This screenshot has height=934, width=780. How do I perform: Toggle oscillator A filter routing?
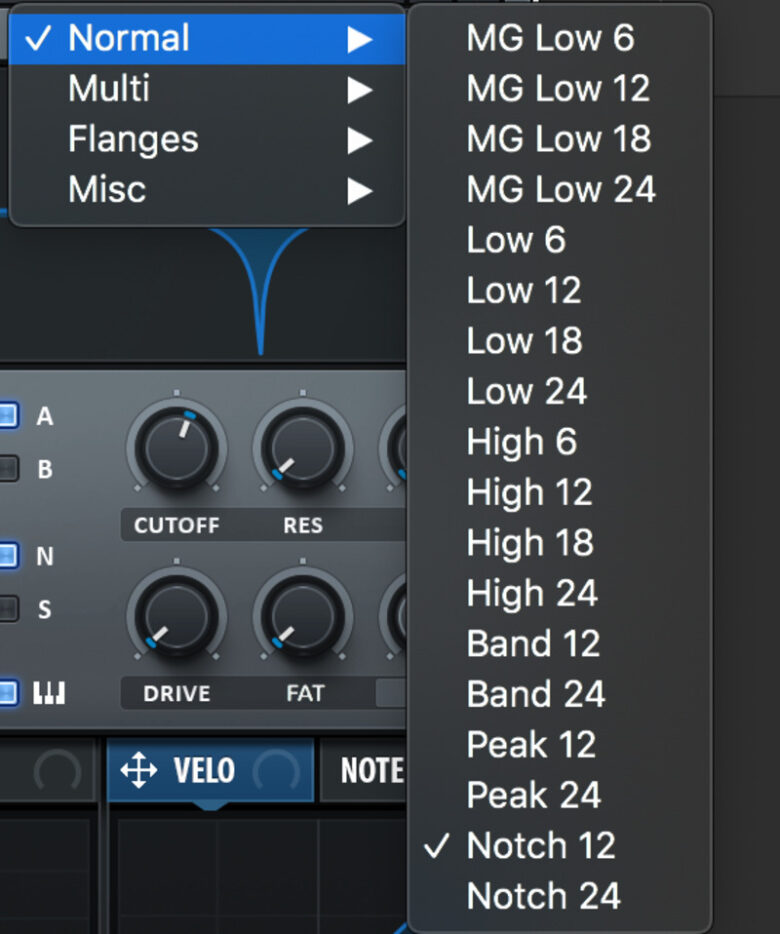point(9,415)
